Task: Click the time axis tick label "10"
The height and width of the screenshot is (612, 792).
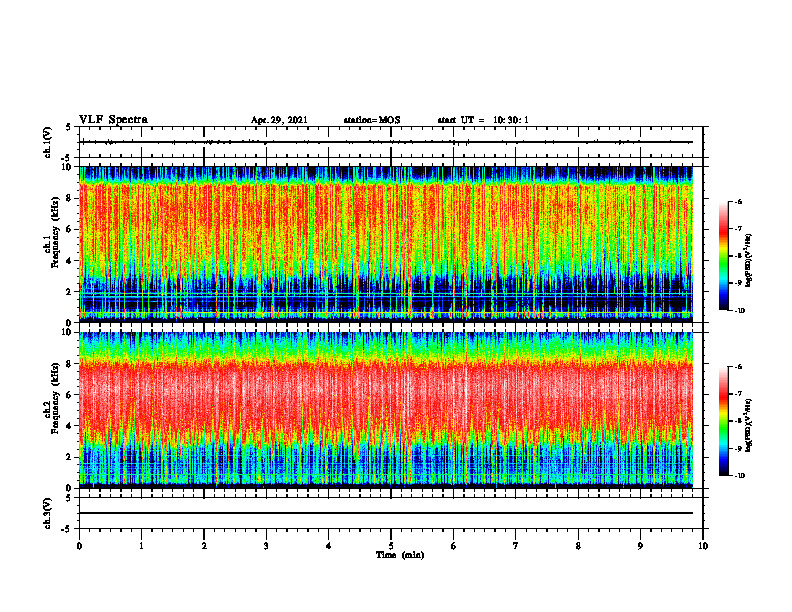Action: click(703, 546)
